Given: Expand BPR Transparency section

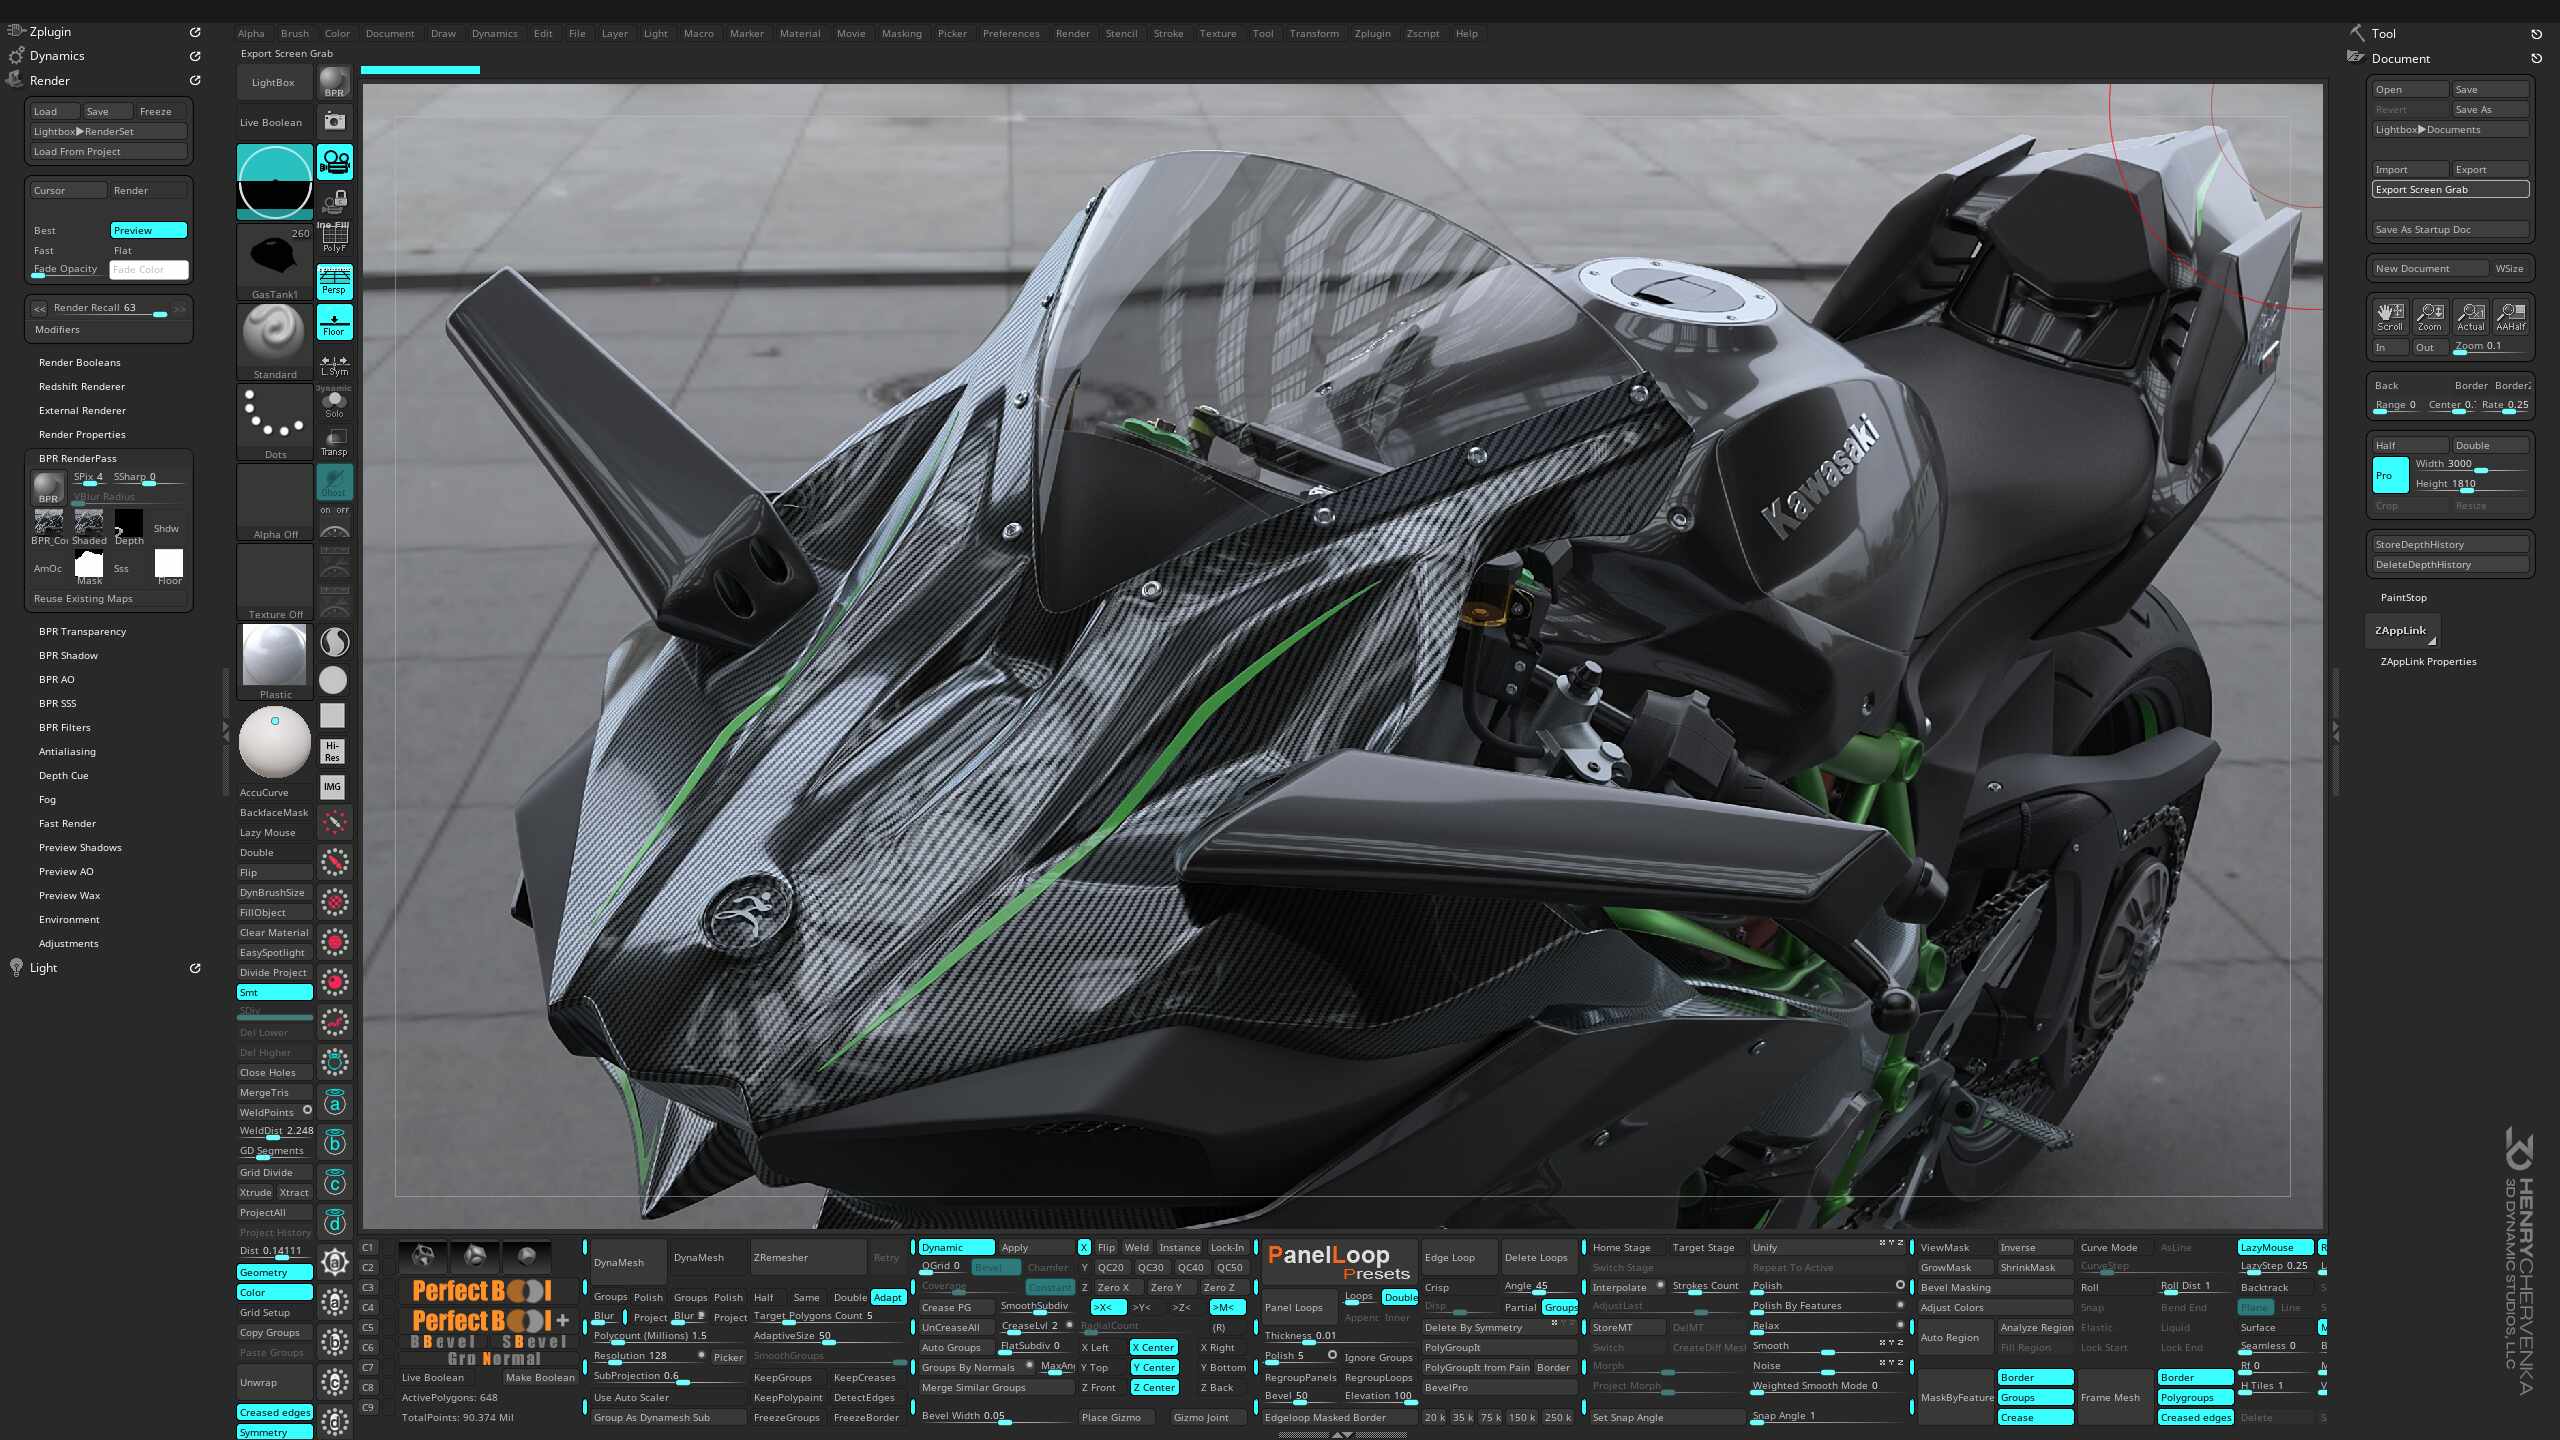Looking at the screenshot, I should pos(82,631).
